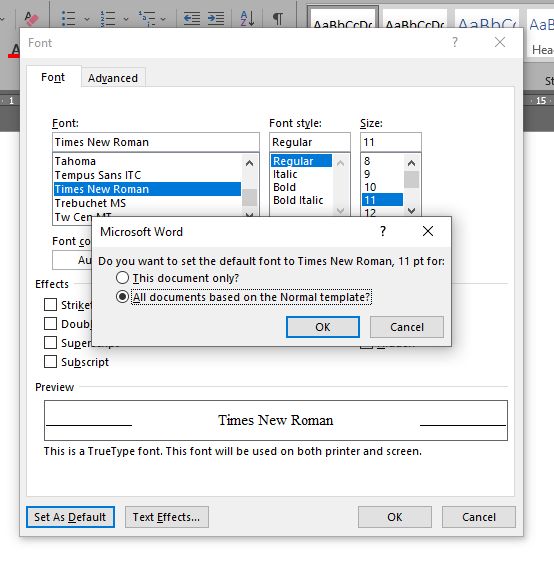Select Bold in Font style list

pos(301,187)
